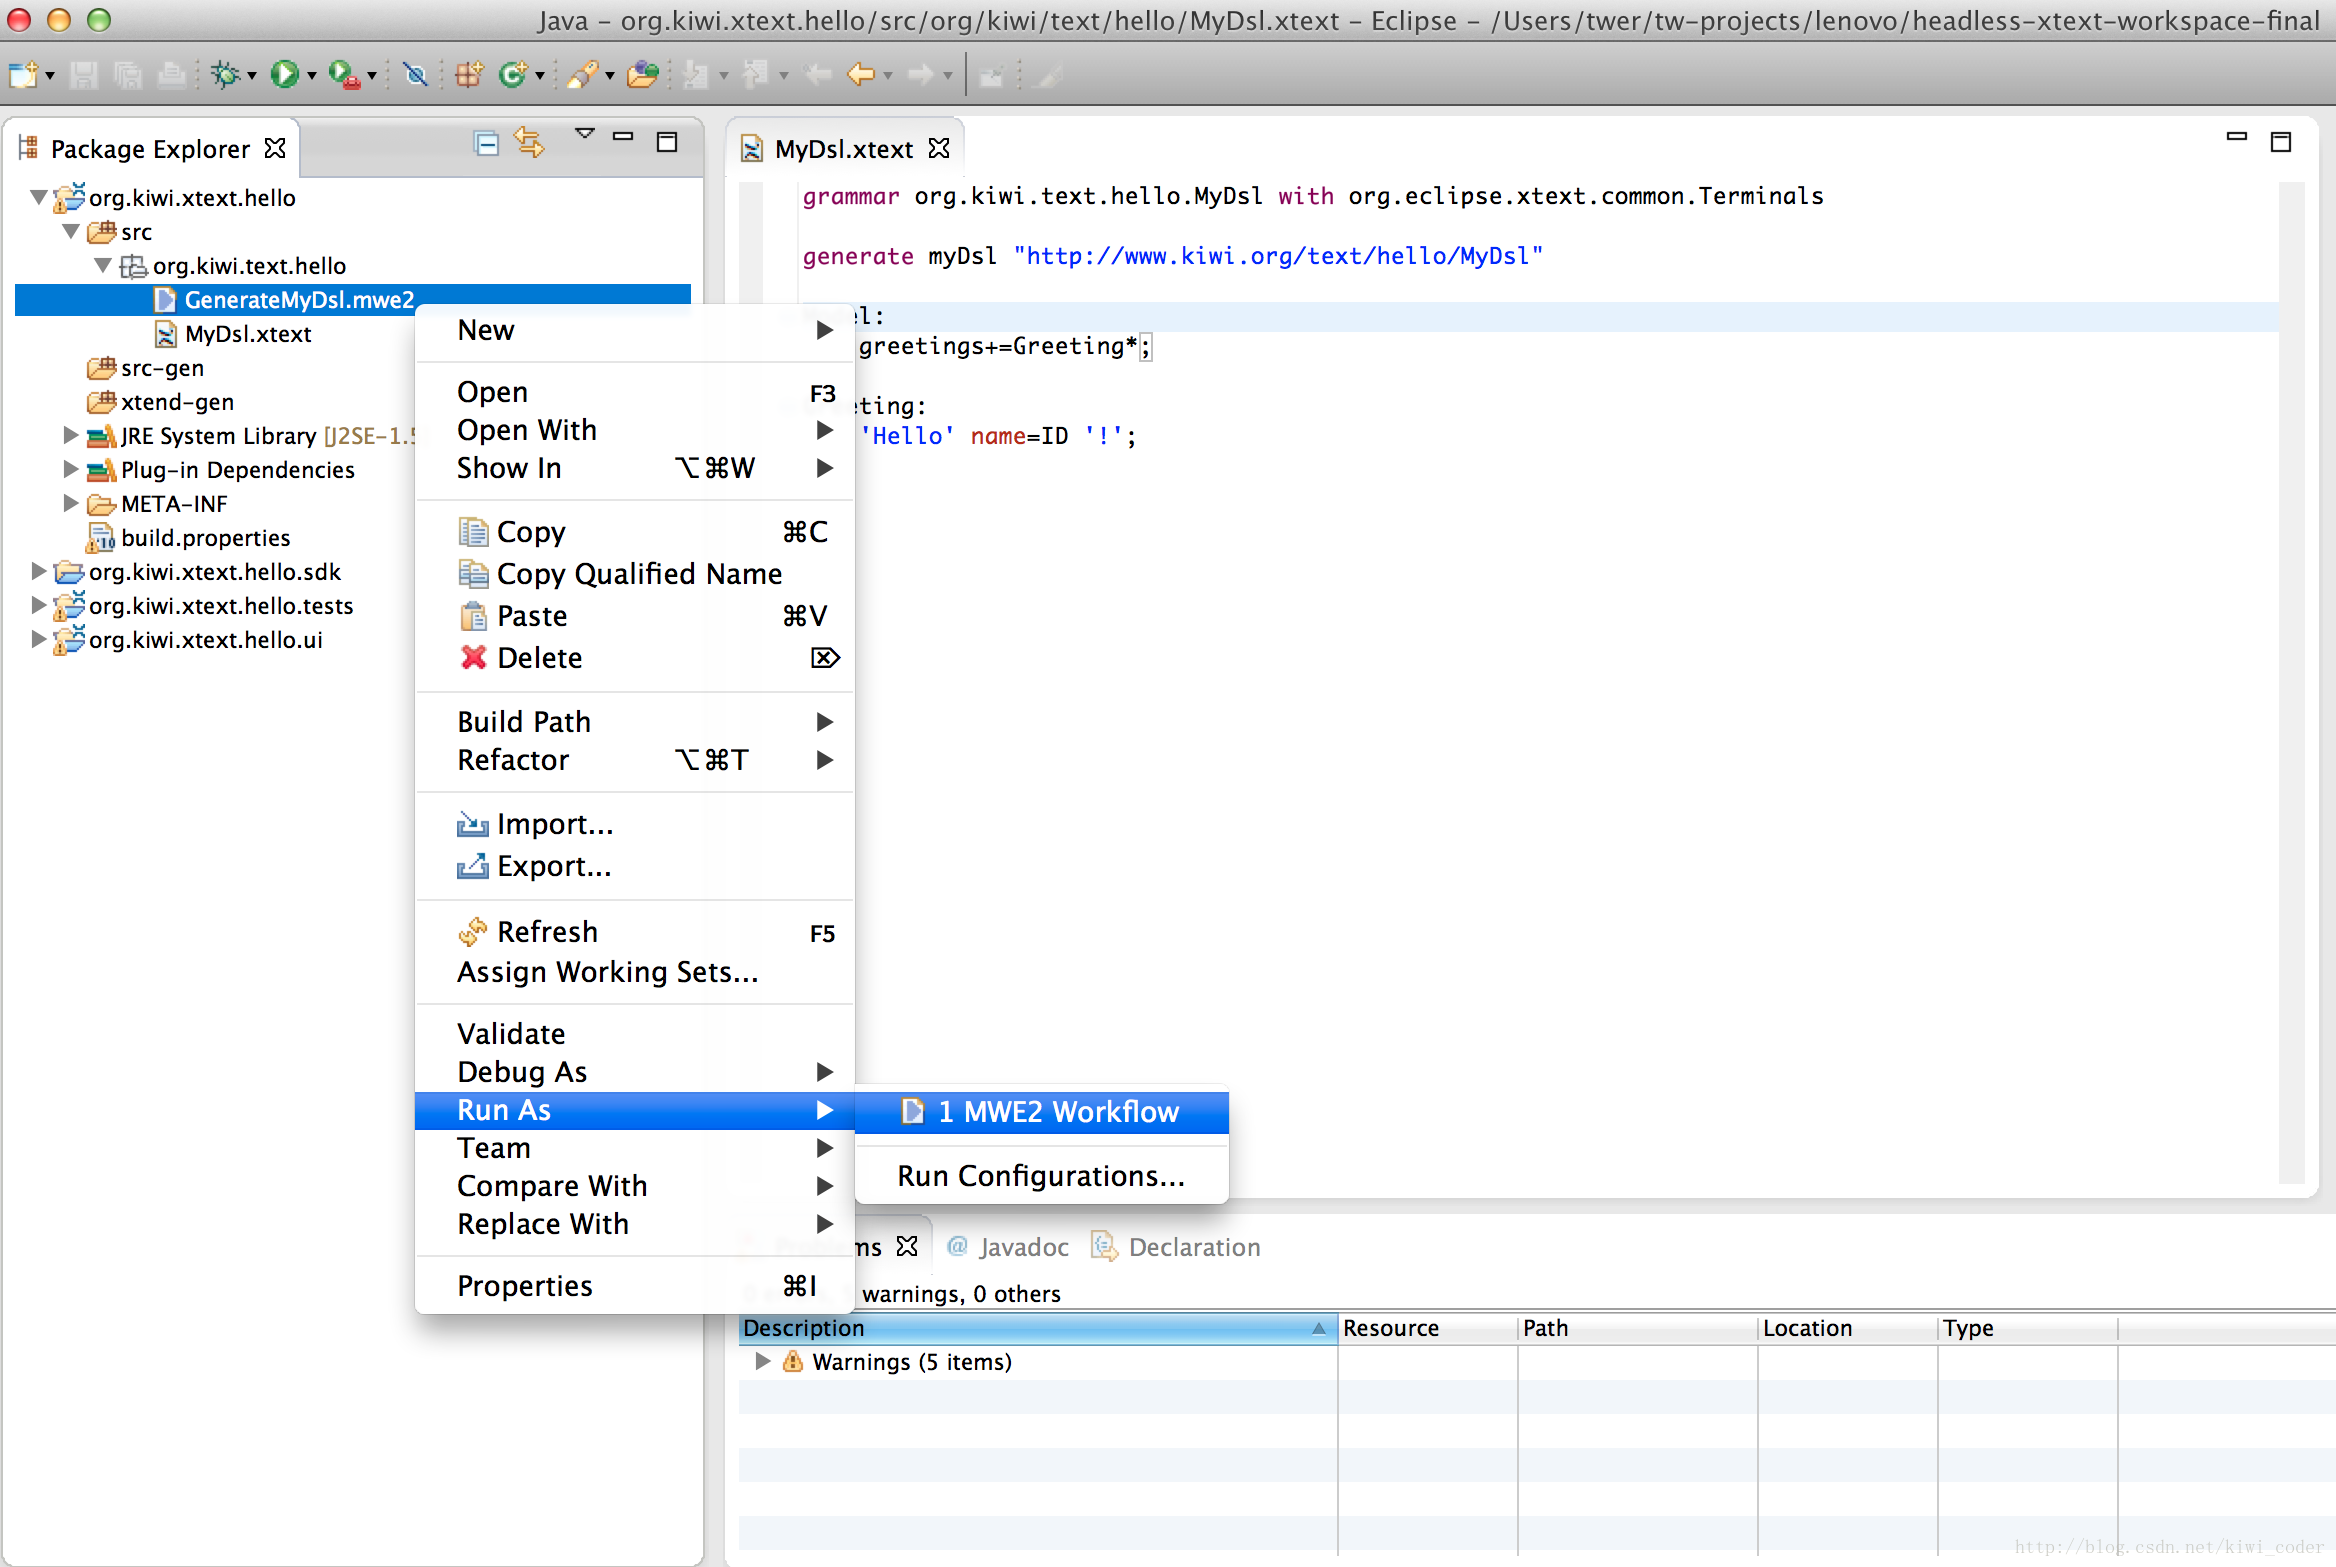Open the New wizard dropdown arrow
Image resolution: width=2336 pixels, height=1567 pixels.
coord(49,76)
